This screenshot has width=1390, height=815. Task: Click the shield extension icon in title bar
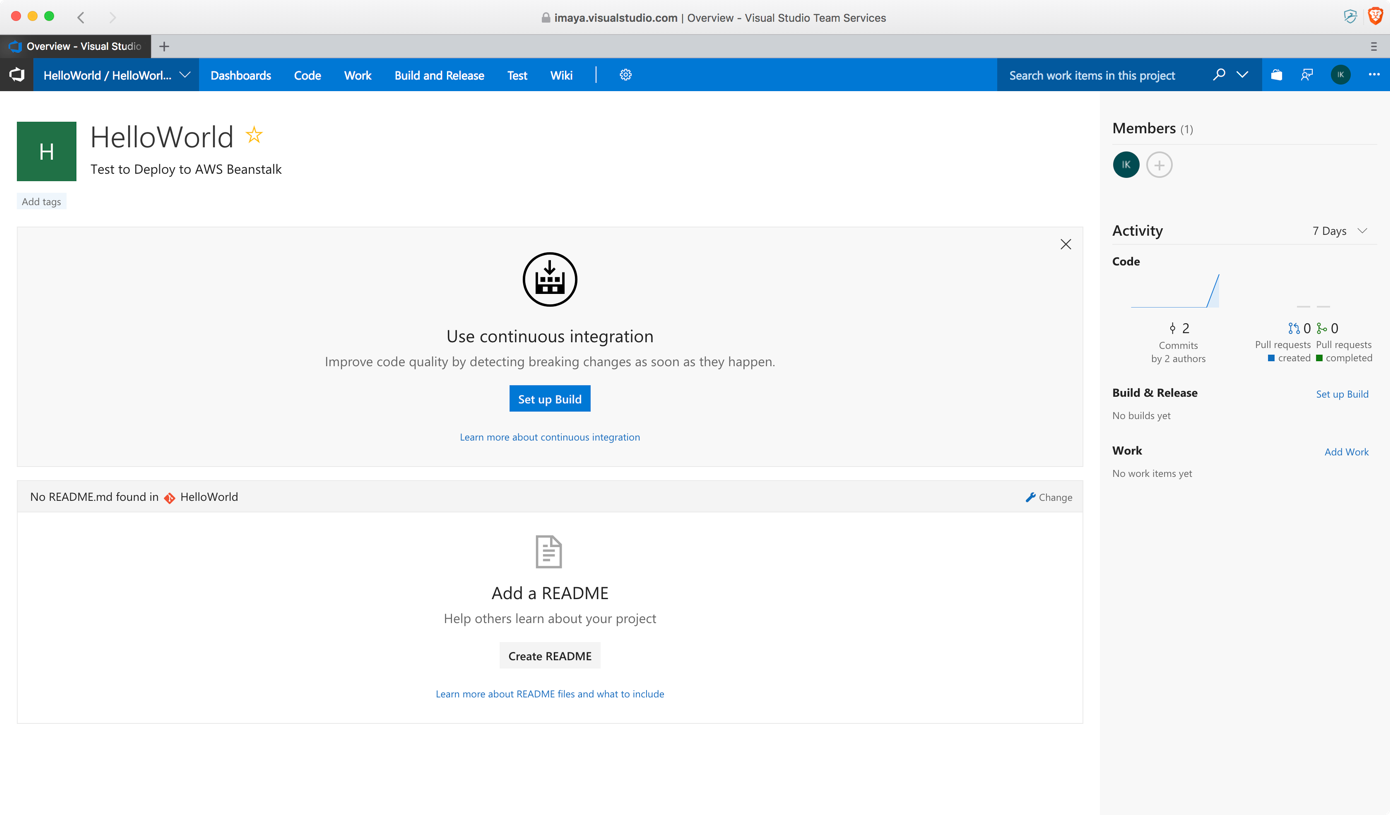(x=1350, y=17)
